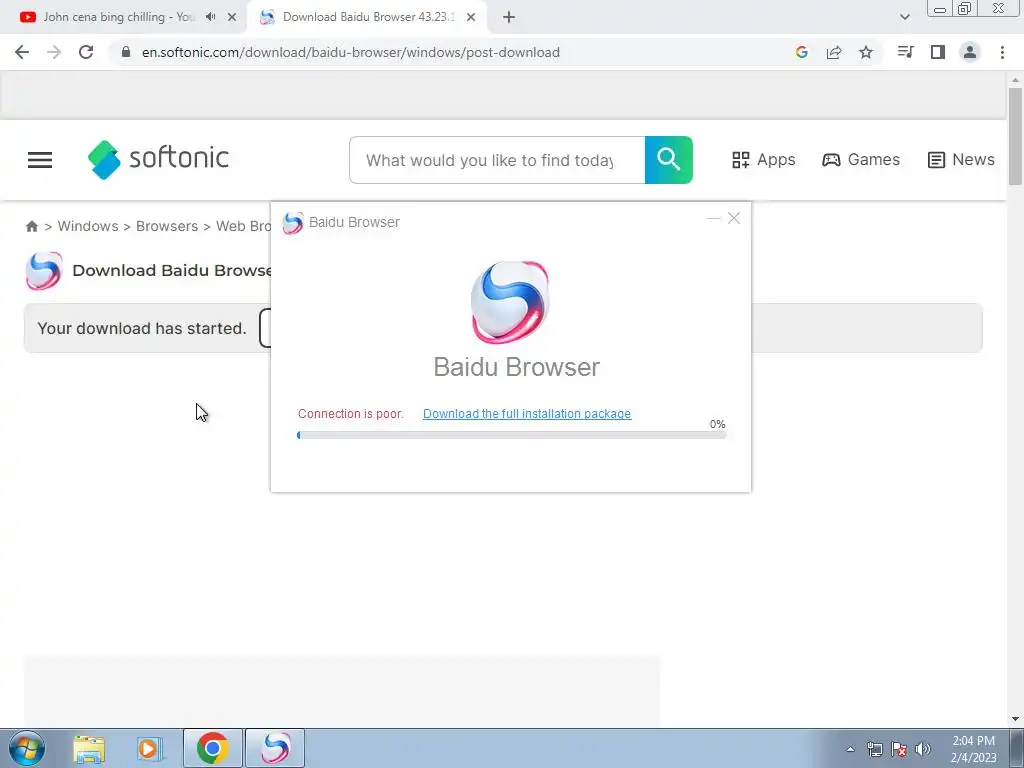Click the green search magnifier button
Image resolution: width=1024 pixels, height=768 pixels.
(x=669, y=160)
